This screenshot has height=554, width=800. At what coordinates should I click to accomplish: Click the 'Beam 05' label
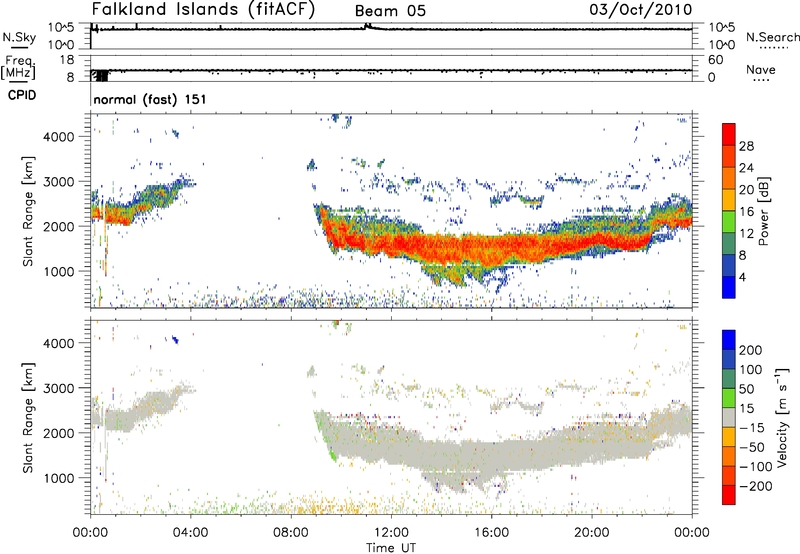(390, 11)
